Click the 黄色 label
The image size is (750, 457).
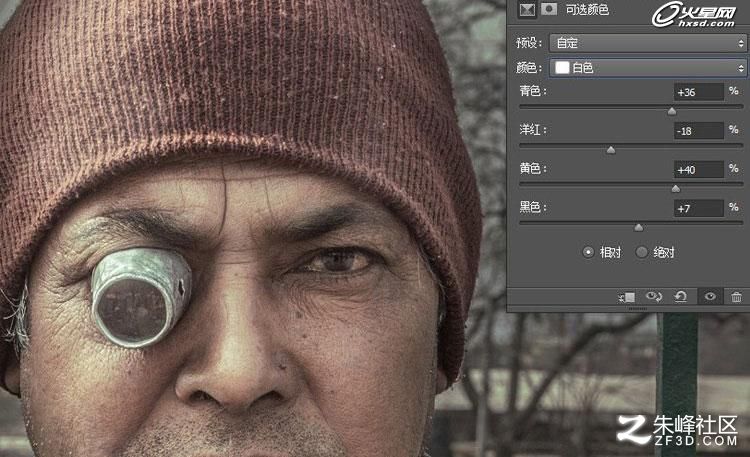pyautogui.click(x=532, y=168)
